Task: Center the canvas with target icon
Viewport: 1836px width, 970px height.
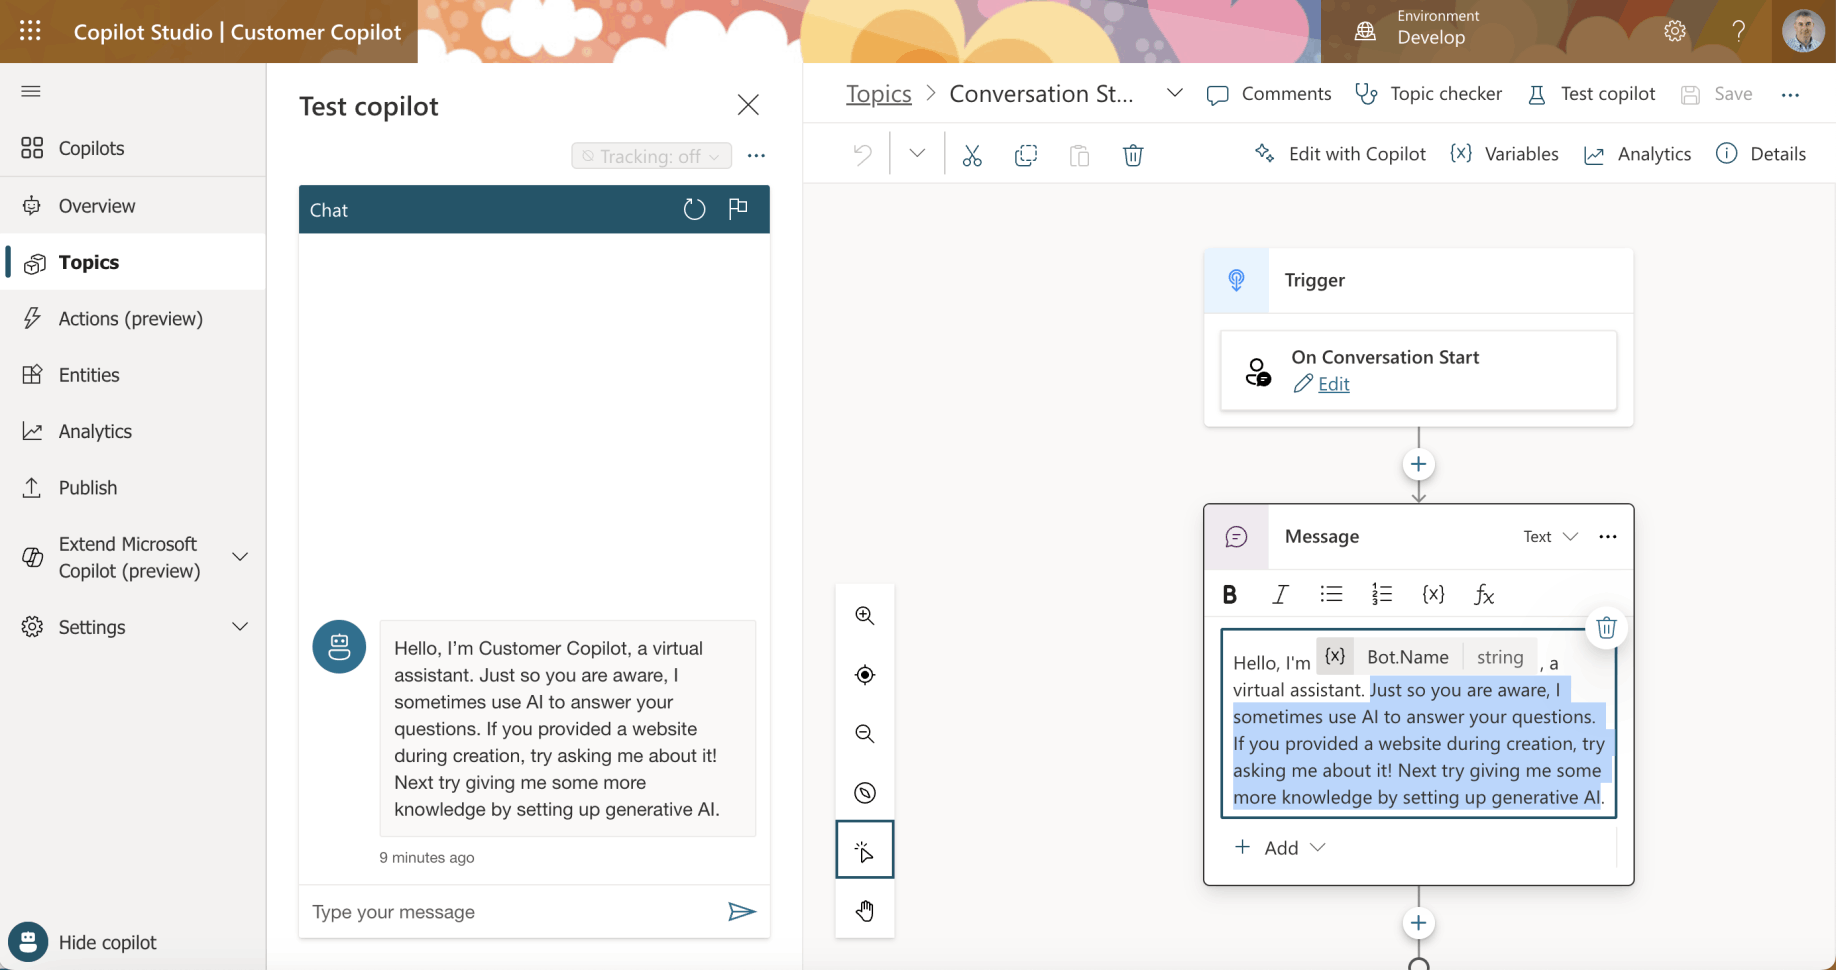Action: tap(865, 675)
